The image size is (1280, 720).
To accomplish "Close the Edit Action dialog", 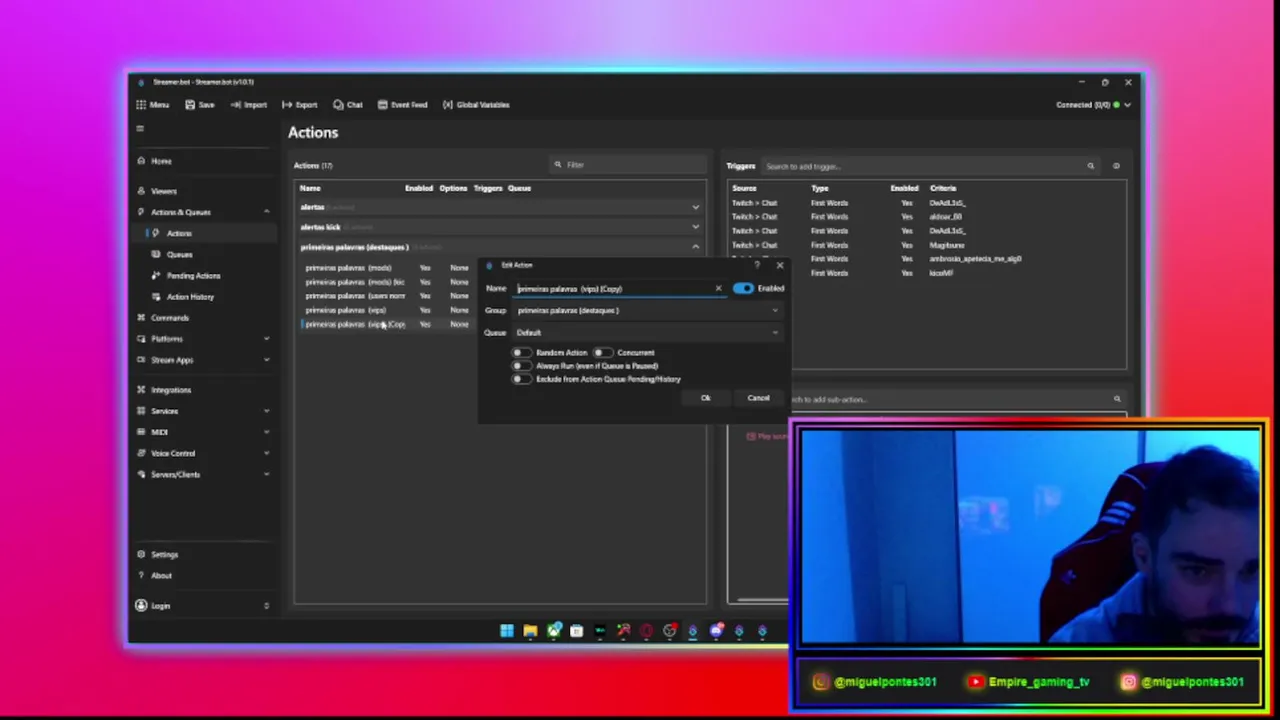I will pos(780,265).
